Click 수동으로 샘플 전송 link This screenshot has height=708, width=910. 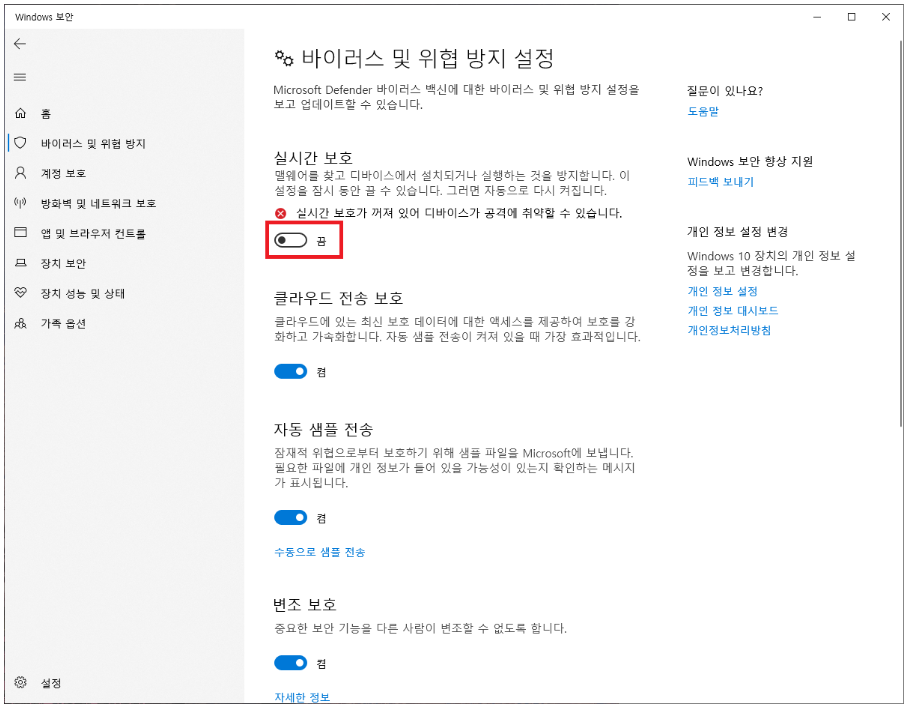click(319, 552)
